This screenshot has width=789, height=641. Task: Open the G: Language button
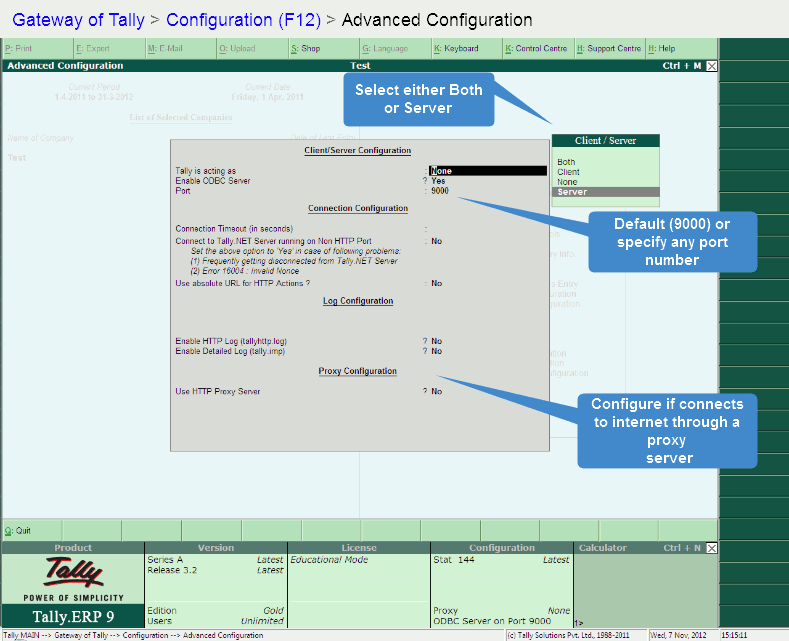coord(397,48)
